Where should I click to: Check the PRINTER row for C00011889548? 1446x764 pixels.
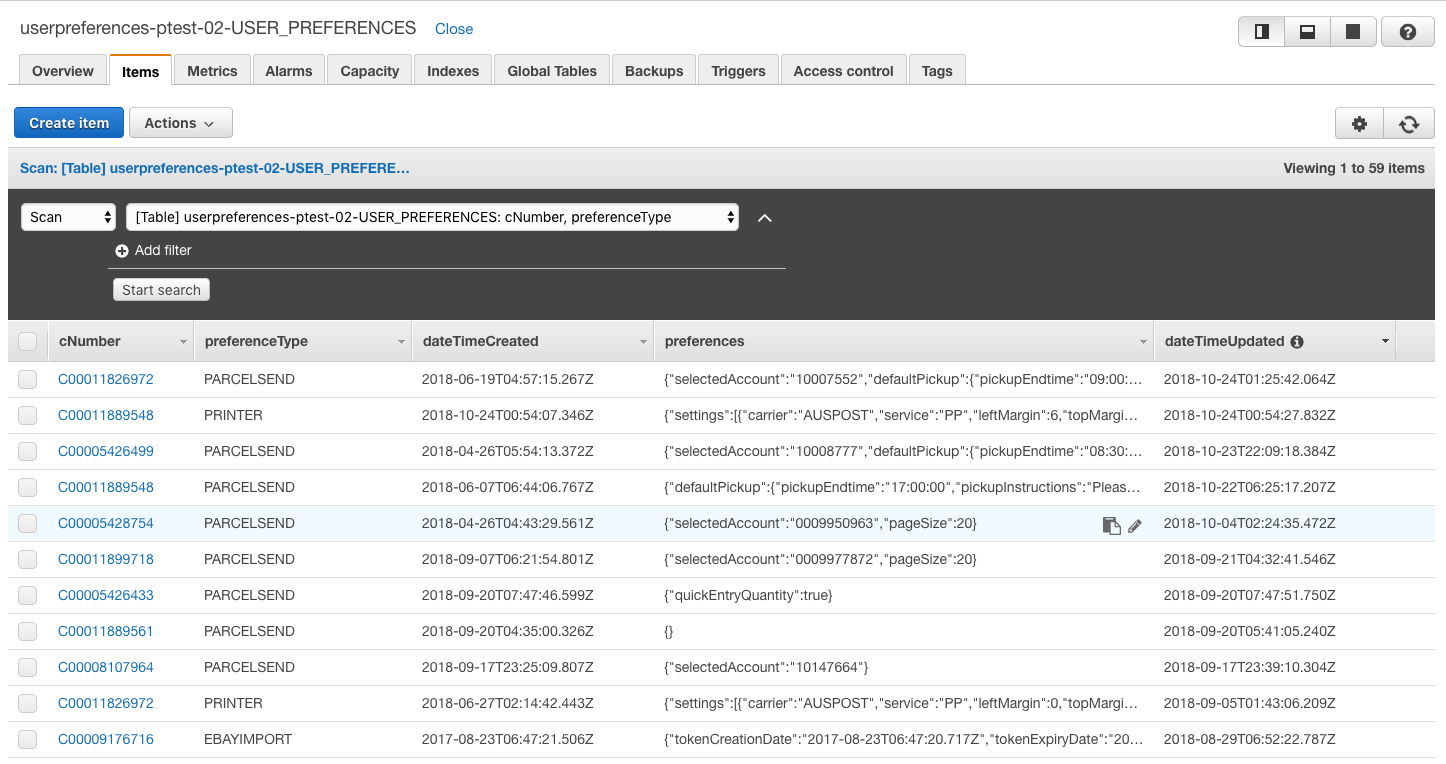tap(28, 415)
